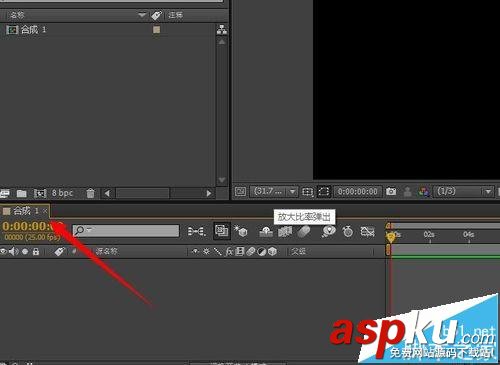Screen dimensions: 500x365
Task: Click the timeline timecode display 0:00:00
Action: 32,226
